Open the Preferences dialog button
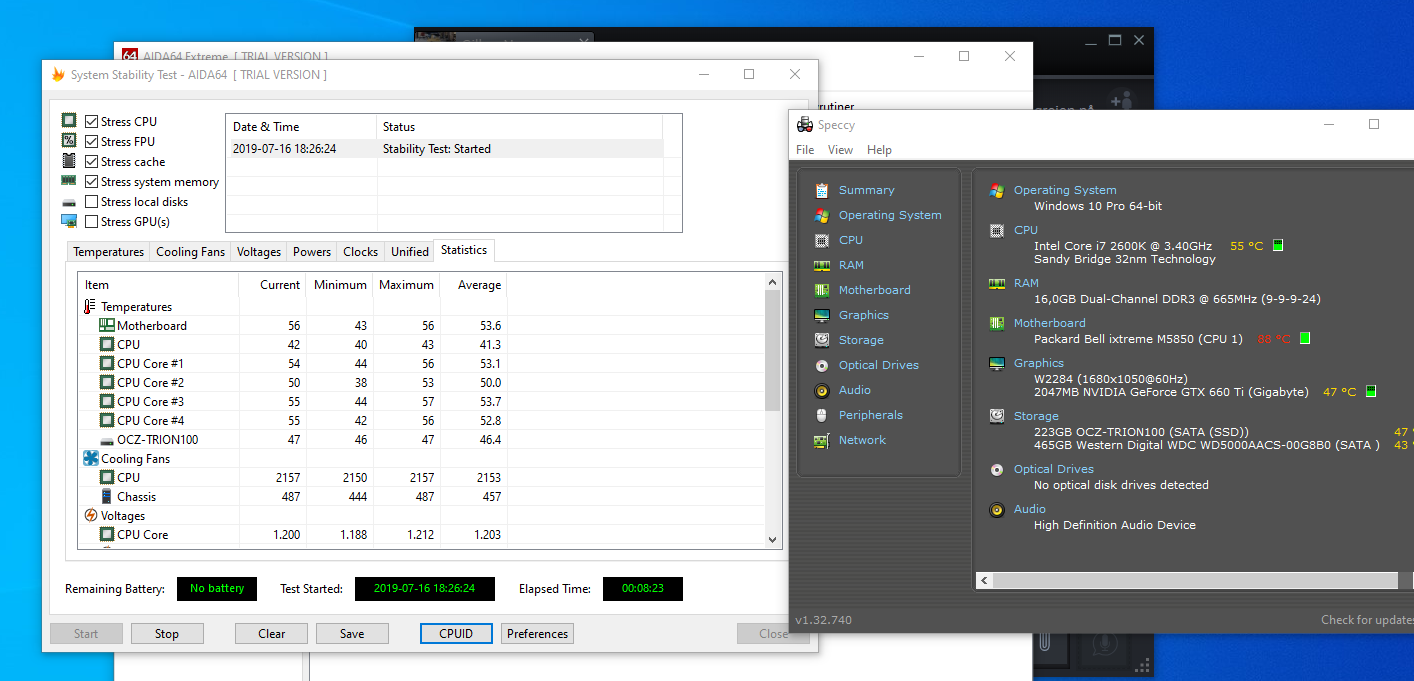The height and width of the screenshot is (681, 1414). (537, 633)
